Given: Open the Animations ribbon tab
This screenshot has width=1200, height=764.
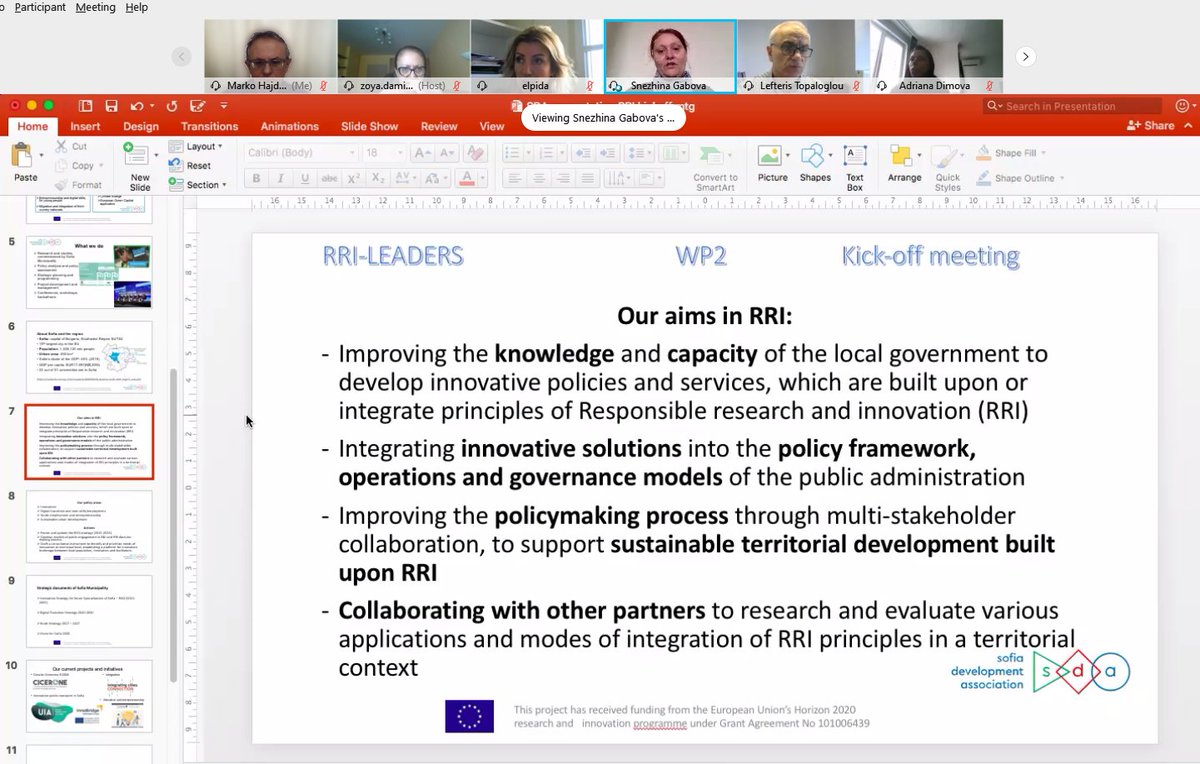Looking at the screenshot, I should coord(289,127).
